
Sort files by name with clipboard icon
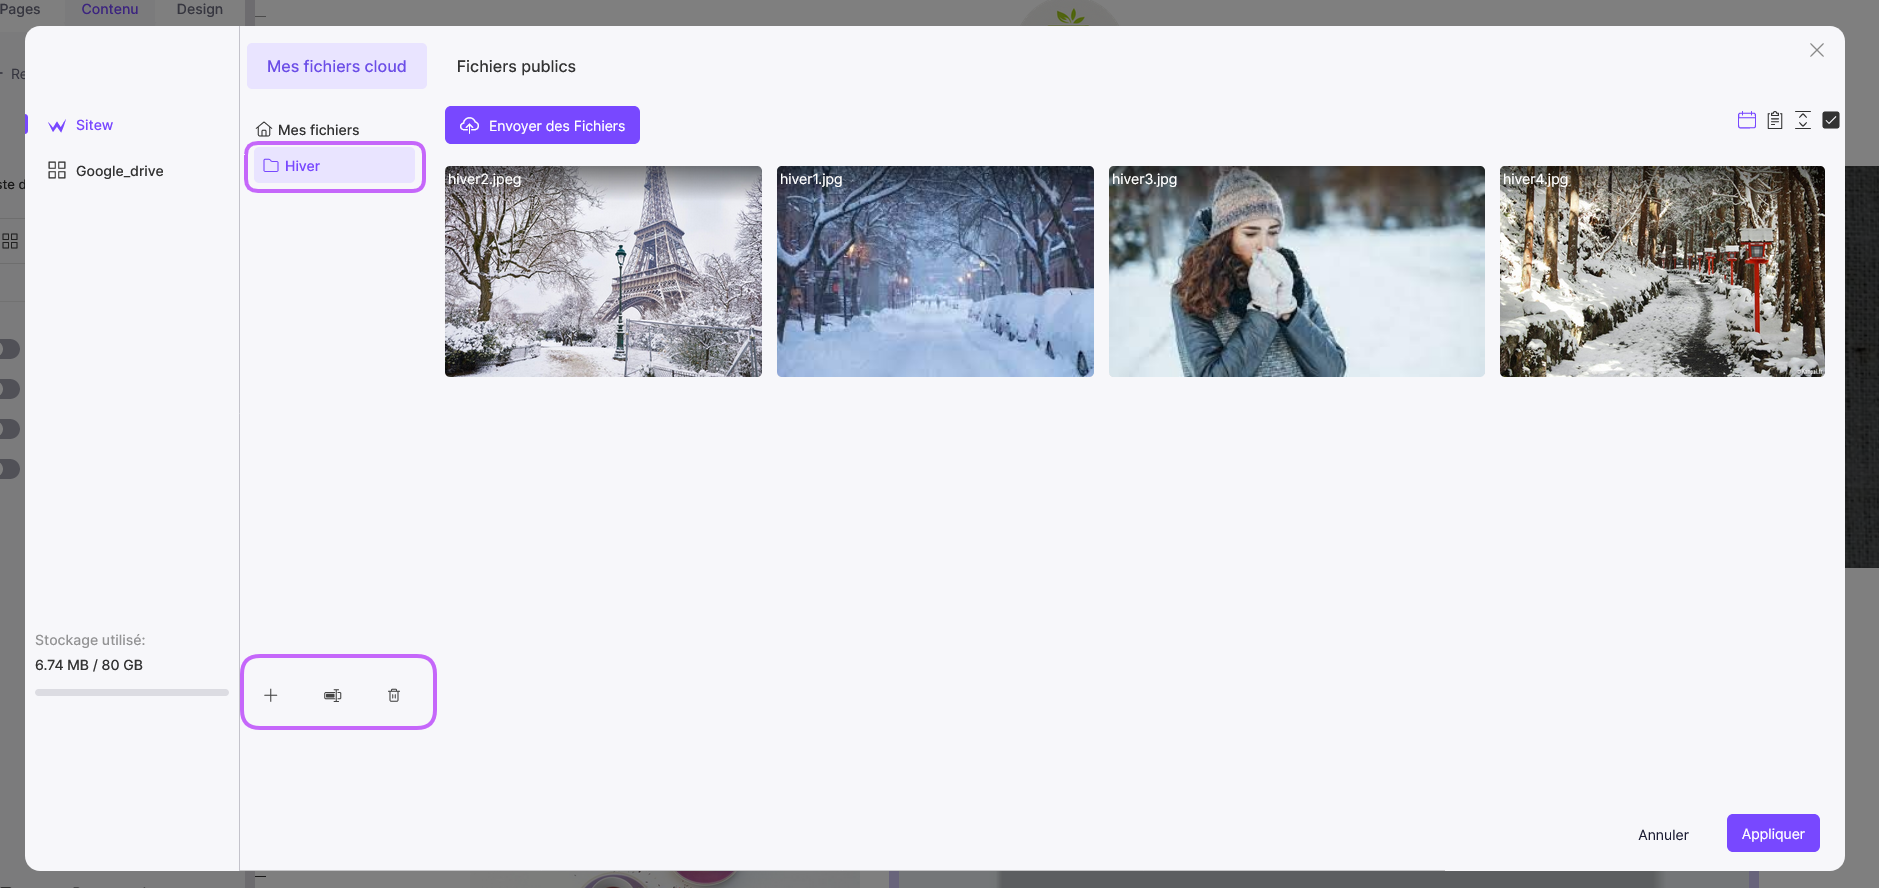pyautogui.click(x=1775, y=120)
